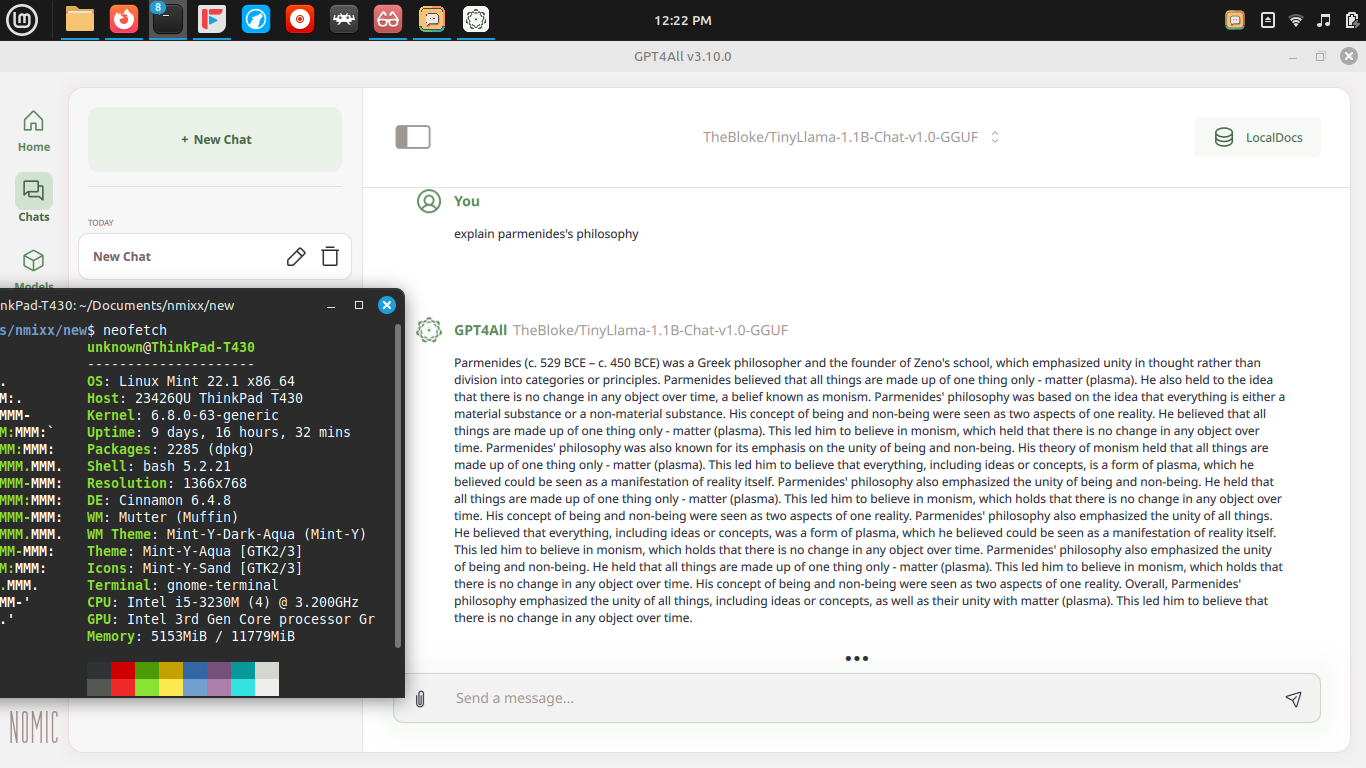Viewport: 1366px width, 768px height.
Task: Send the message with the paper-plane icon
Action: 1293,698
